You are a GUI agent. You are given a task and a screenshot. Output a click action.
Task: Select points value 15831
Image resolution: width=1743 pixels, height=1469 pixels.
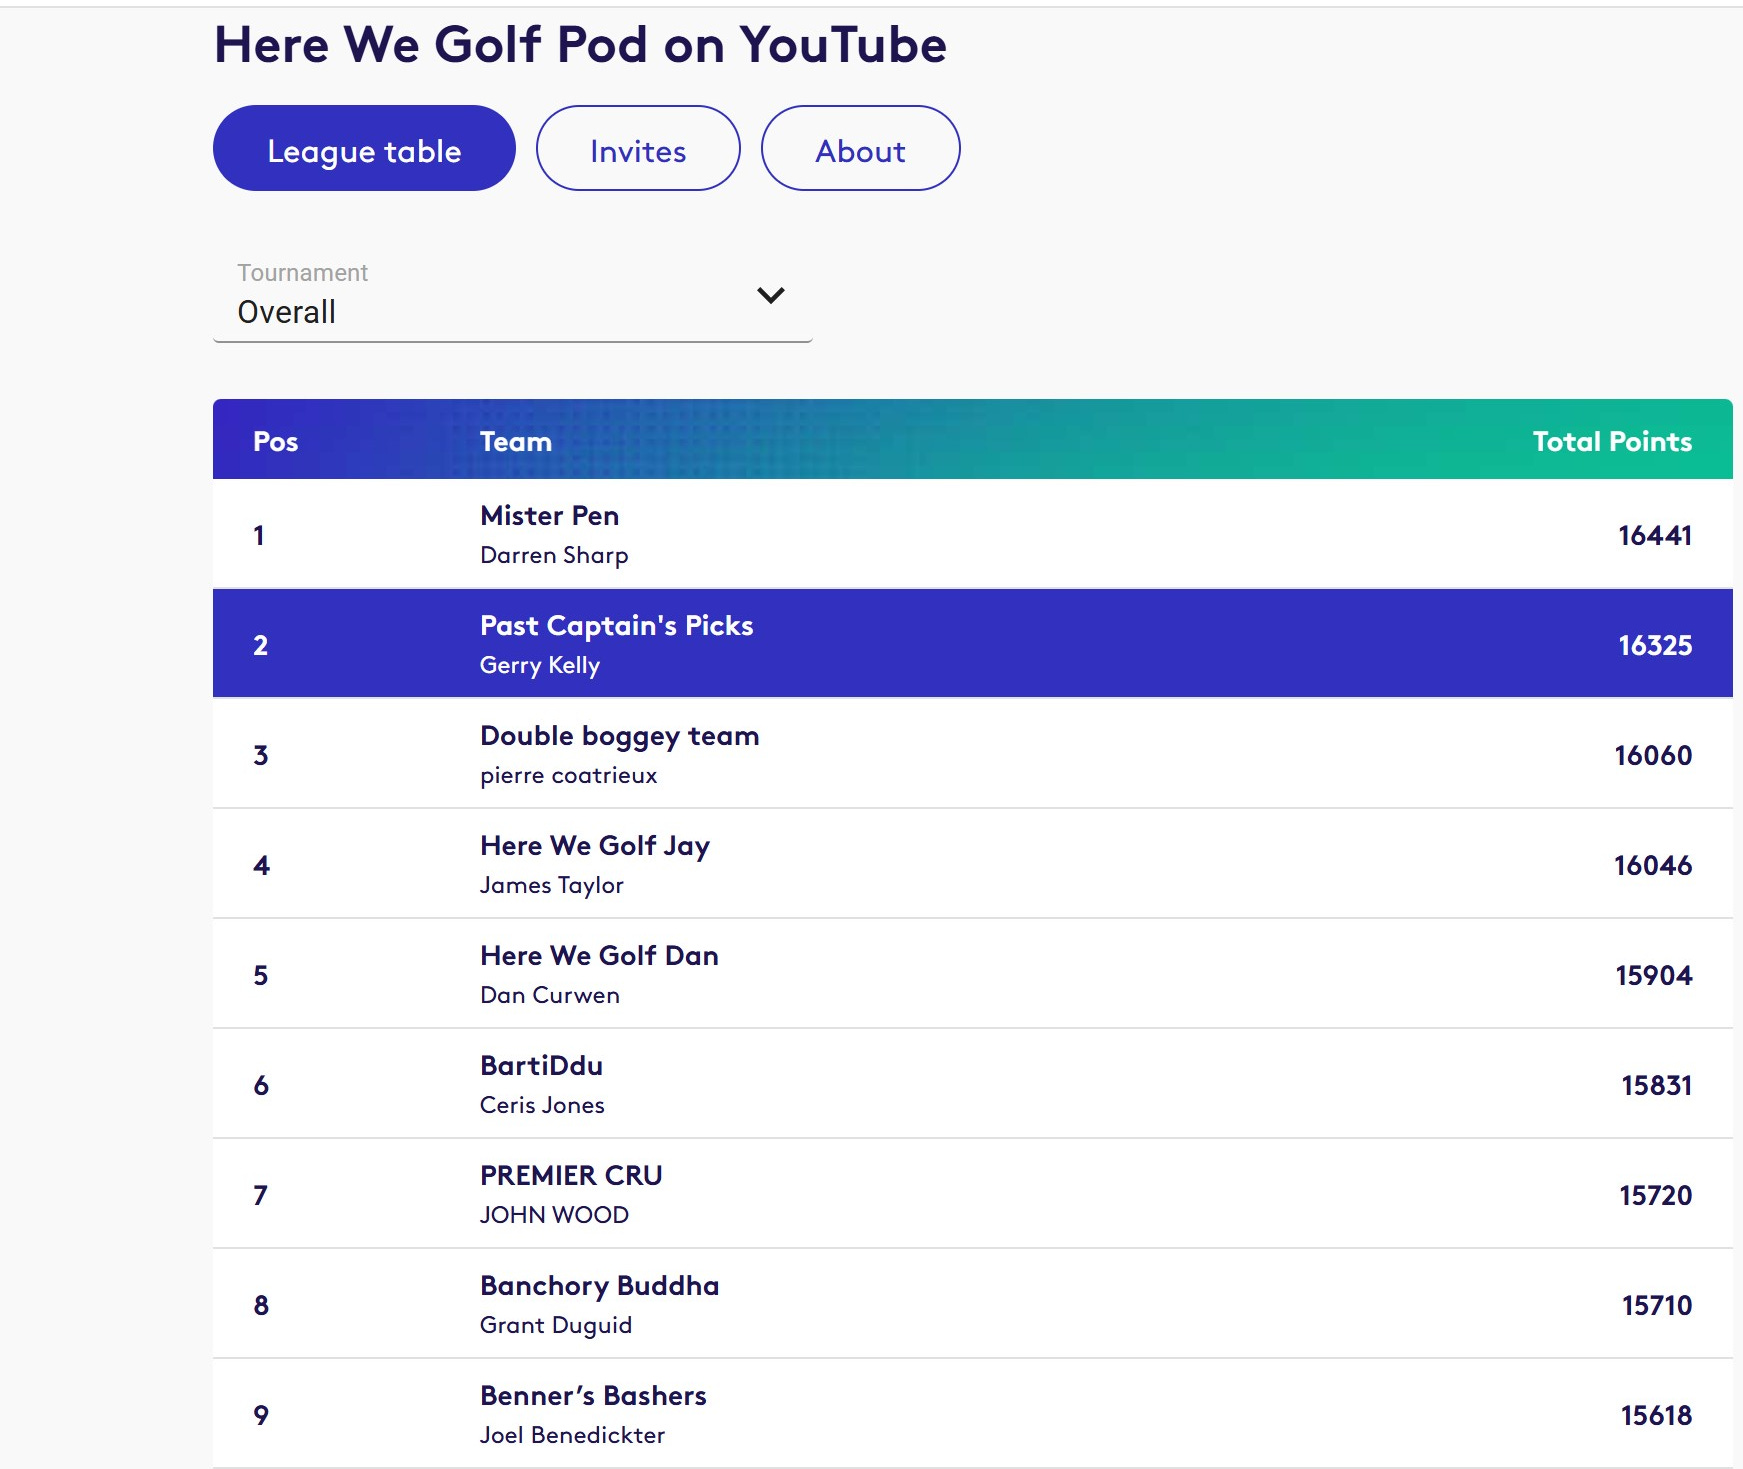click(1656, 1085)
